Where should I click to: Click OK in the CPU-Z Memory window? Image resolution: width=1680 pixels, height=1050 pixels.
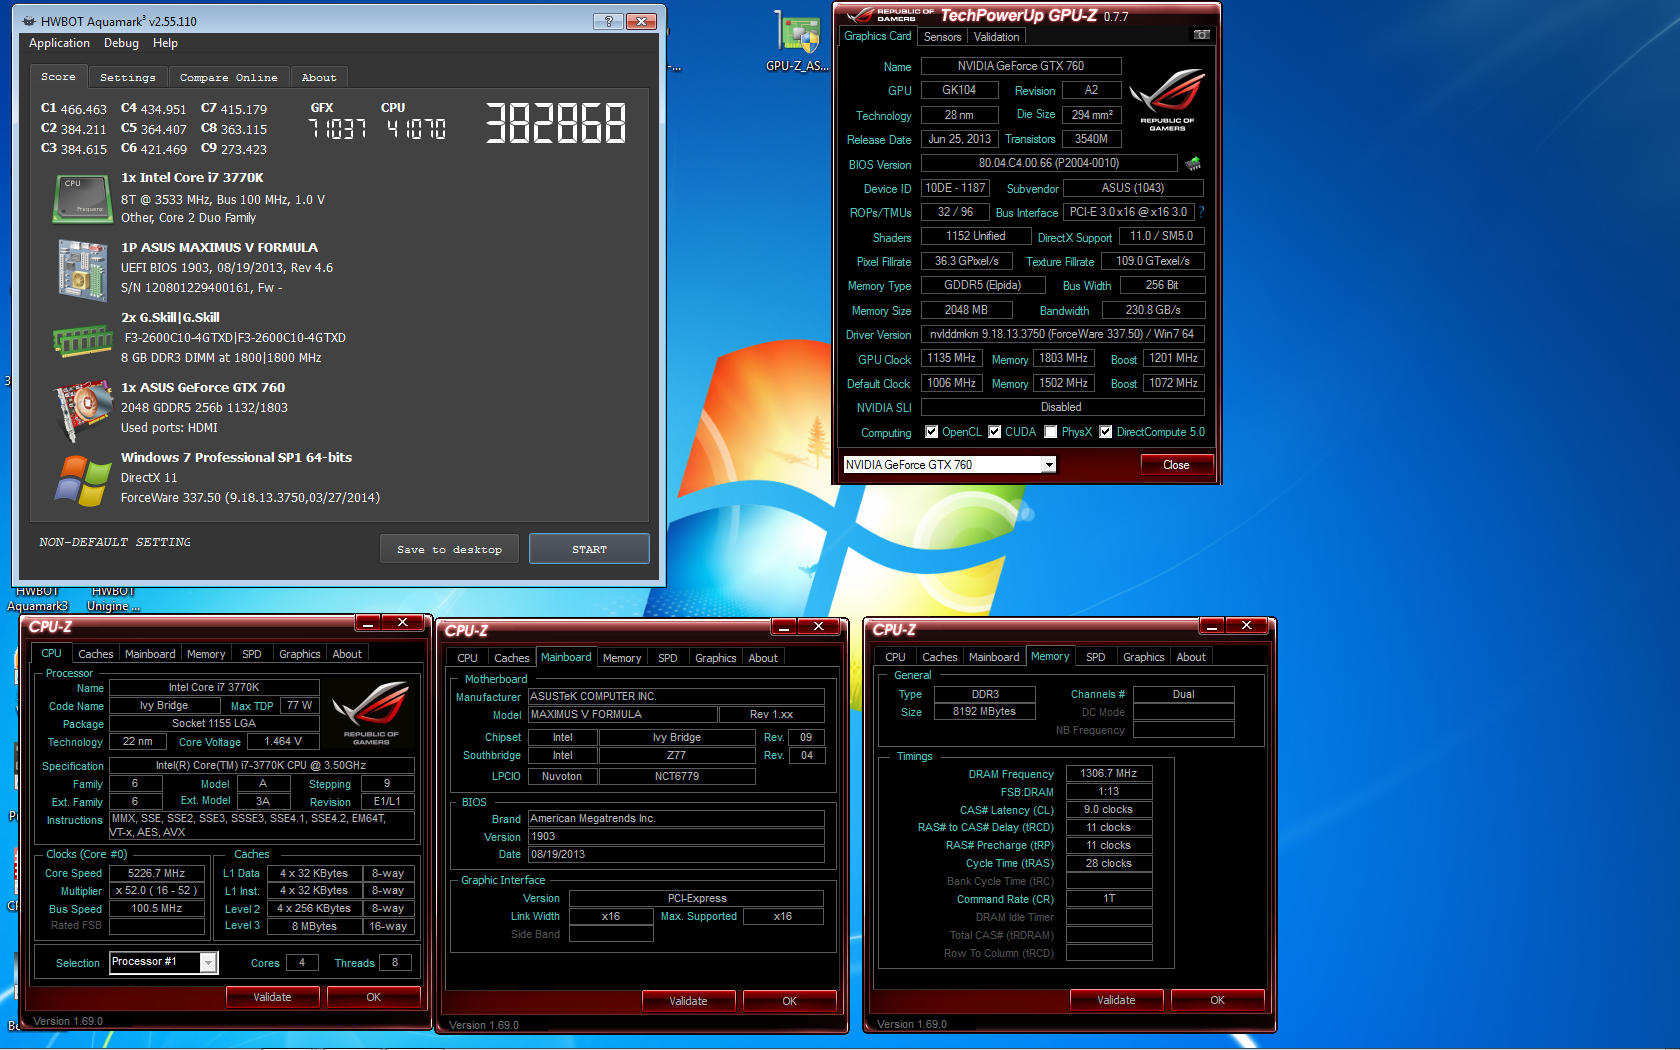point(1217,1000)
